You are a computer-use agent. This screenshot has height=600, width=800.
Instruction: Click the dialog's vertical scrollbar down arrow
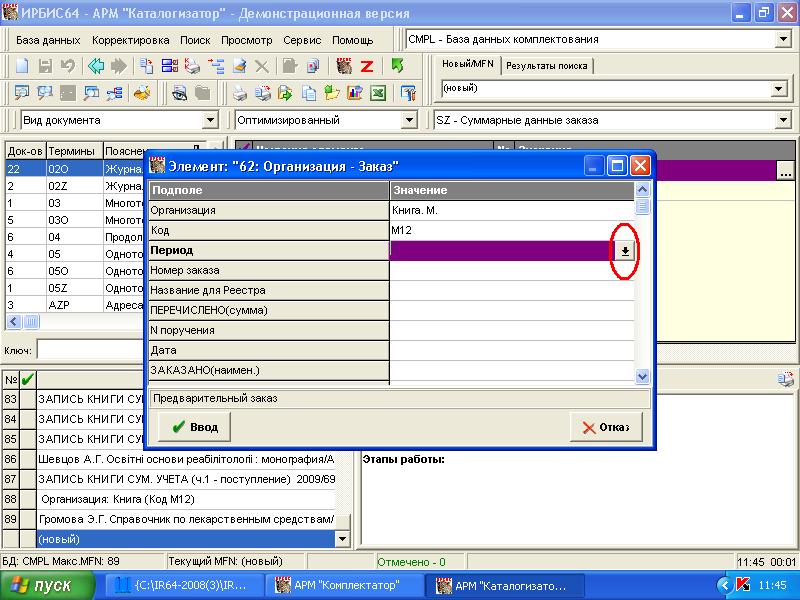643,376
